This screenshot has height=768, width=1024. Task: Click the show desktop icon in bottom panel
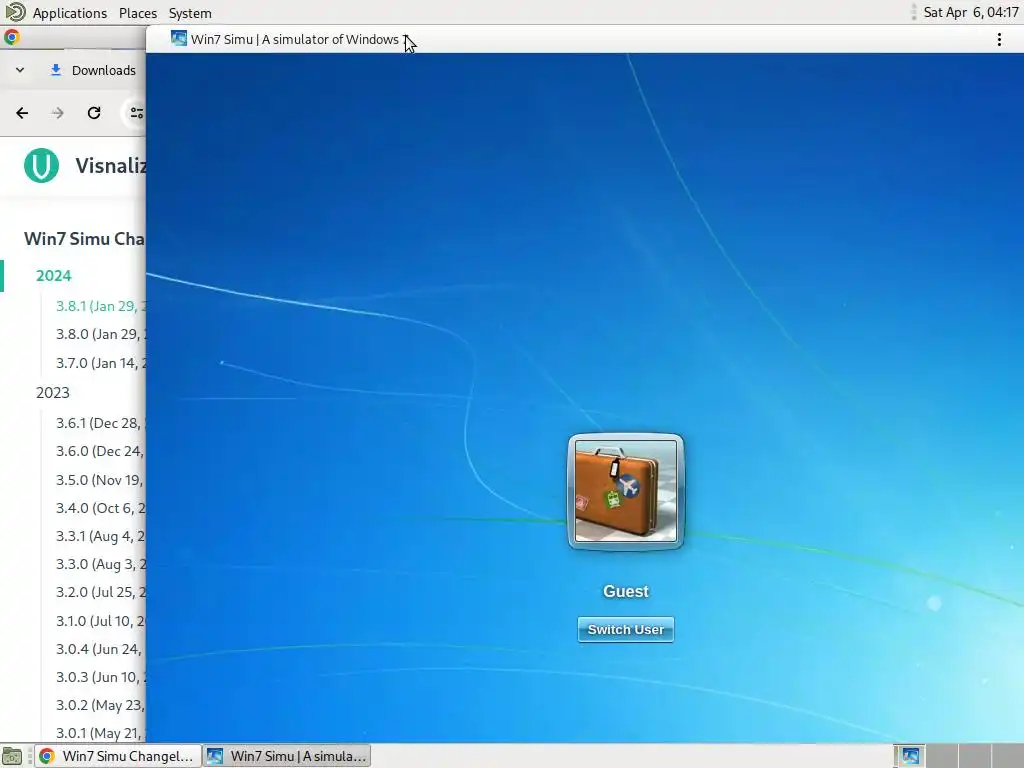12,756
